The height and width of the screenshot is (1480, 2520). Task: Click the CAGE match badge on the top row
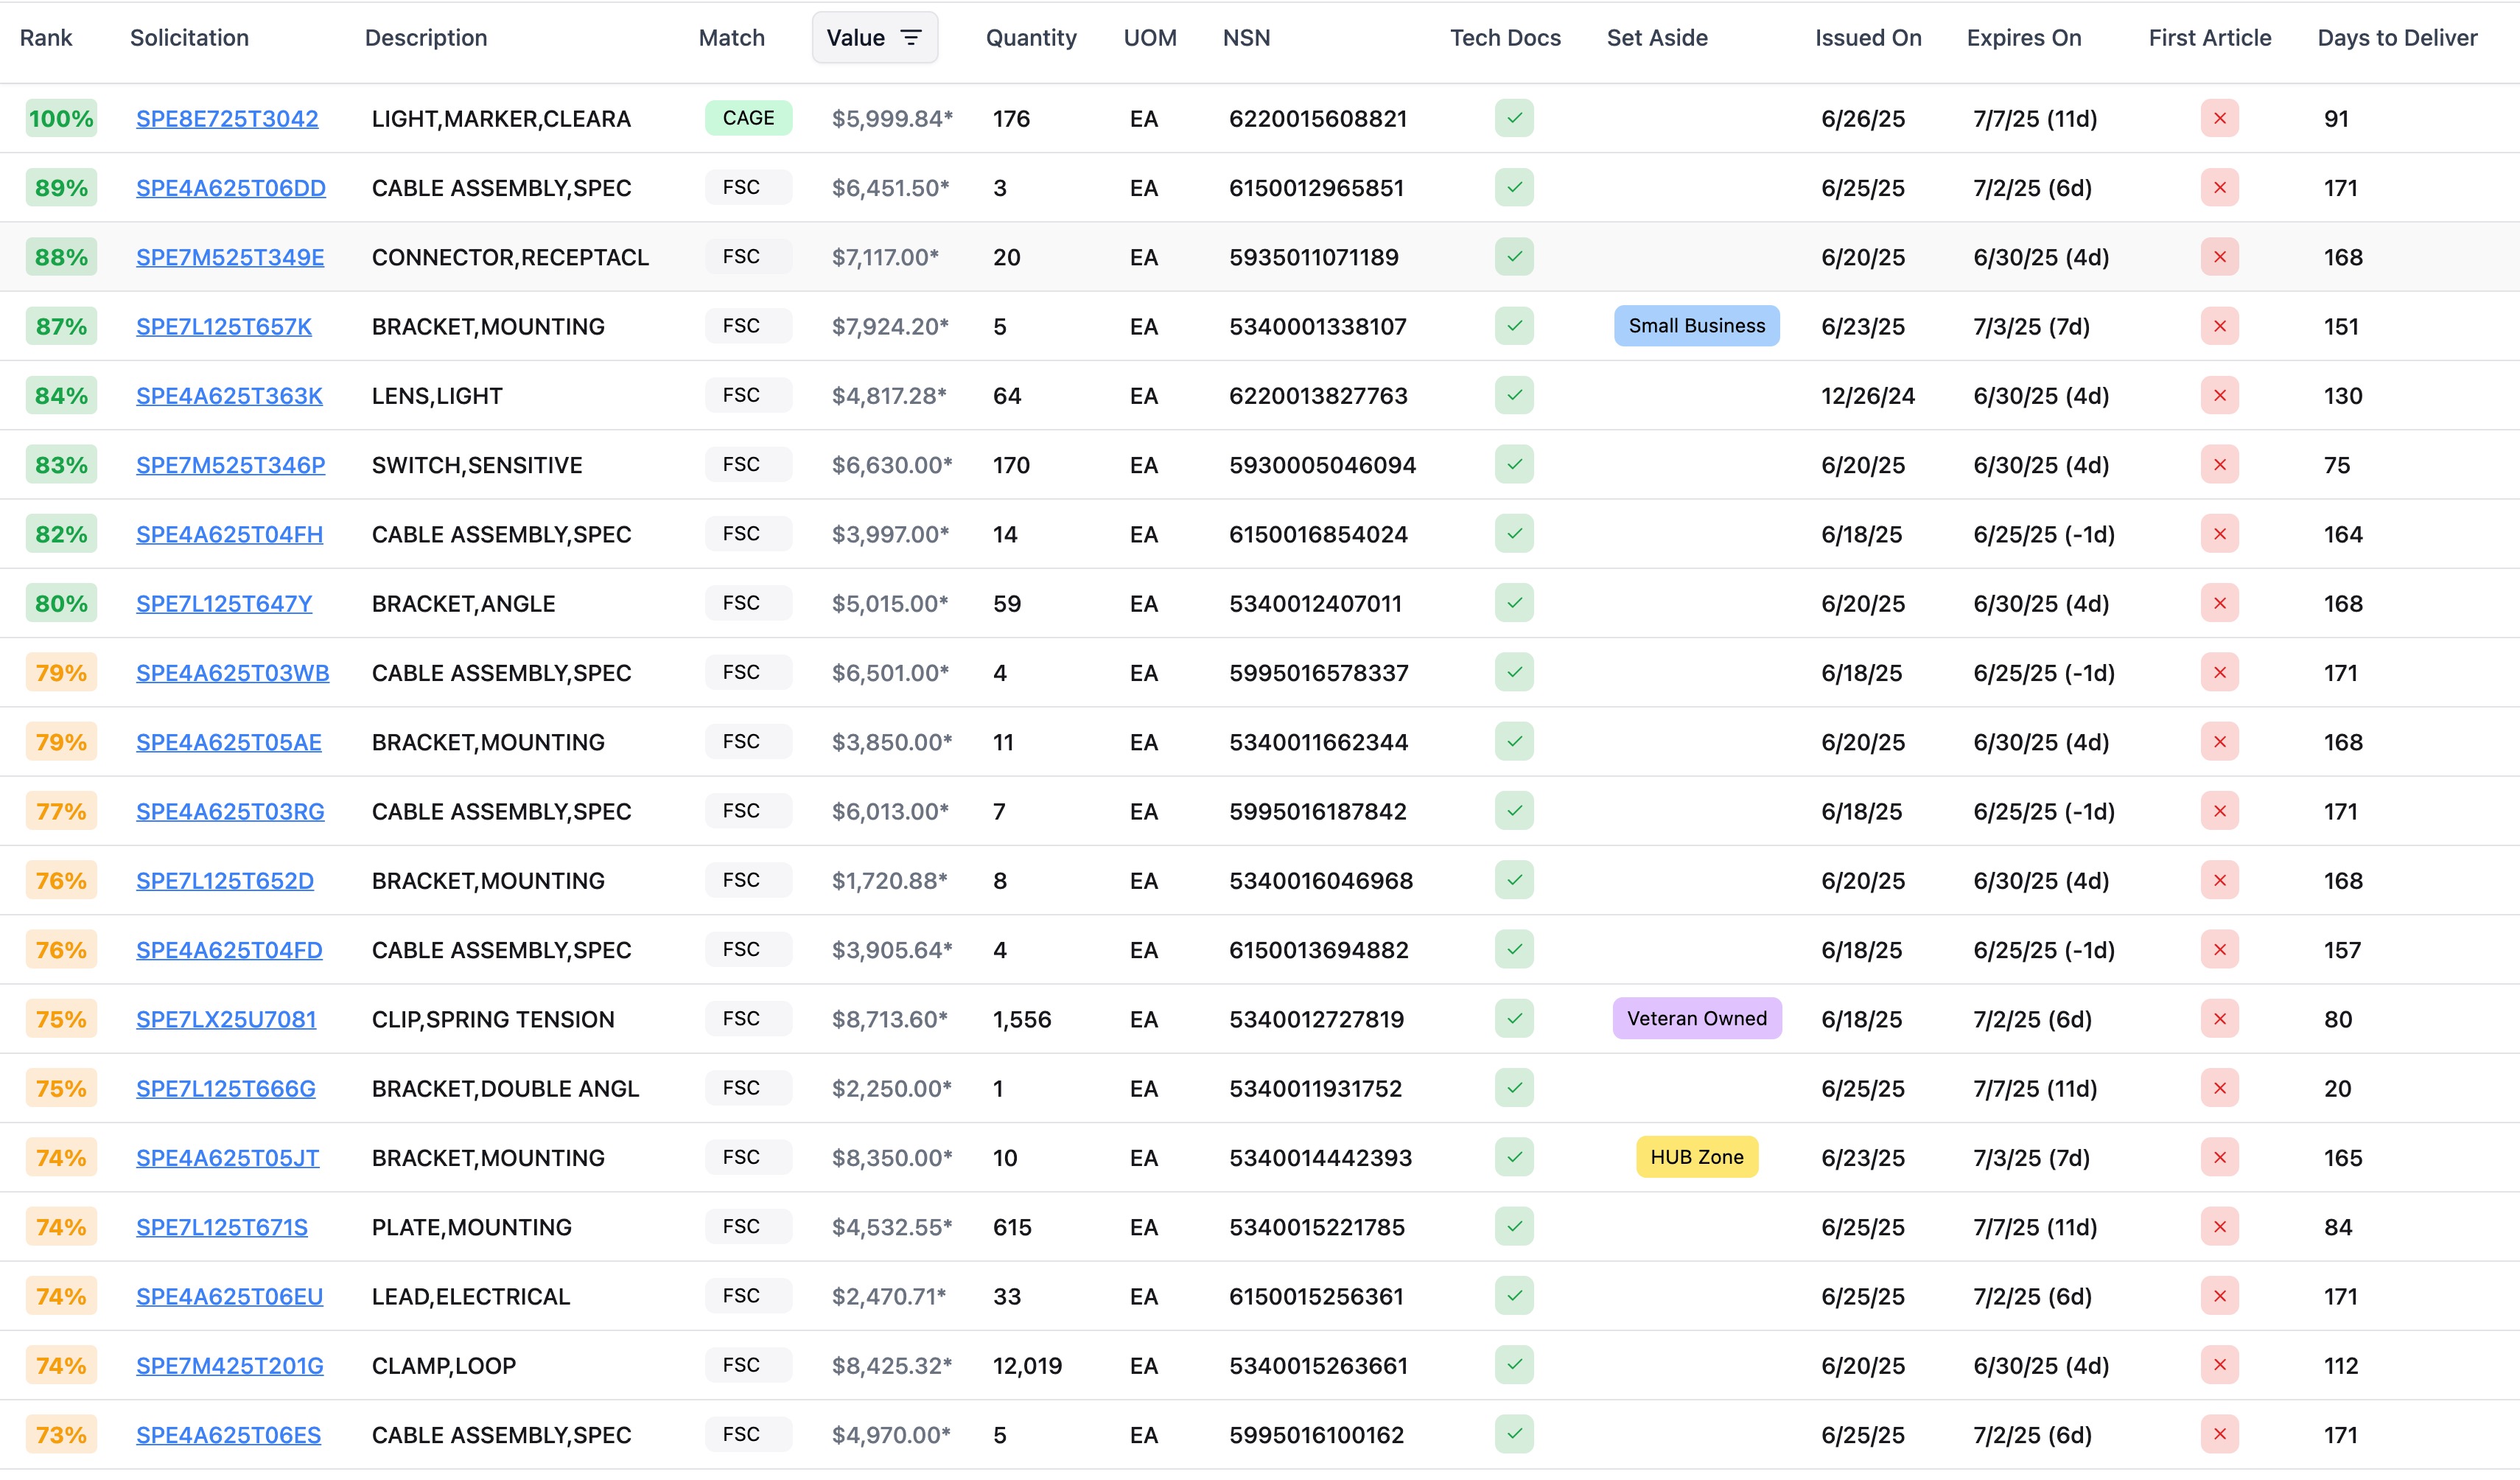click(748, 117)
